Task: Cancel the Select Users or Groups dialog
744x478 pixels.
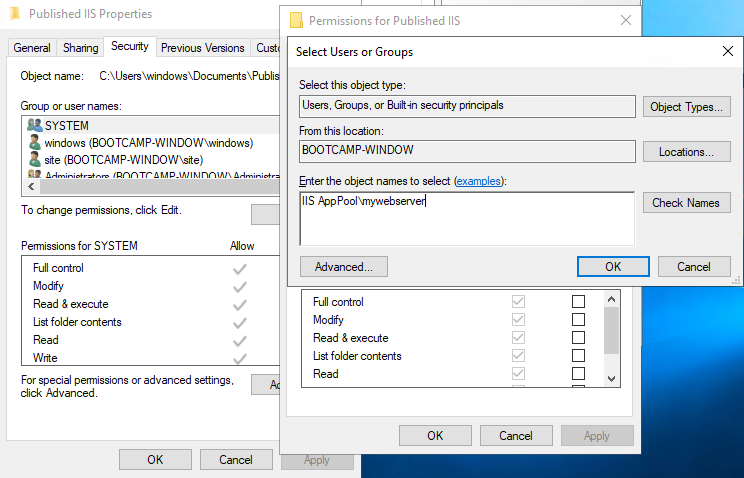Action: (x=694, y=267)
